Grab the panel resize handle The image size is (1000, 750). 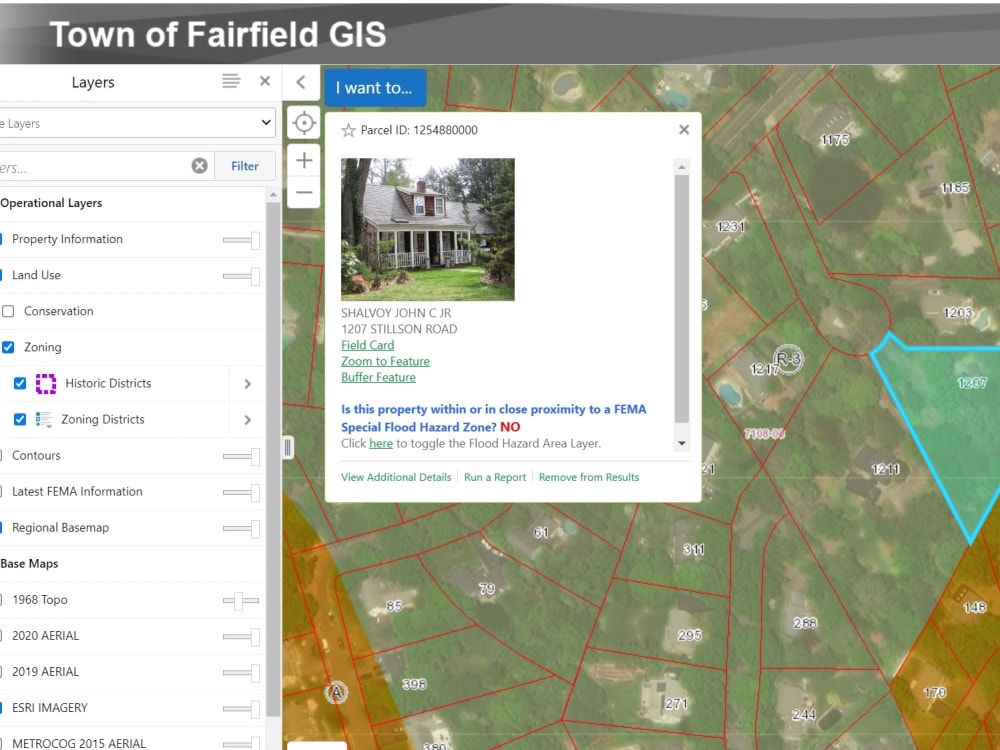(x=288, y=448)
